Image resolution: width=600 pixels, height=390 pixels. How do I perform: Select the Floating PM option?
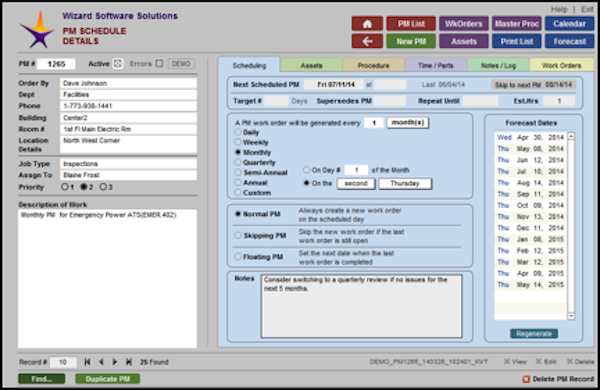click(238, 257)
